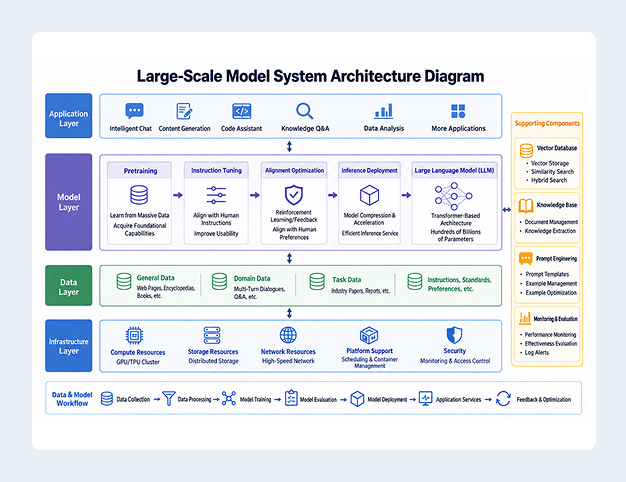Screen dimensions: 626x482
Task: Open the Knowledge Base book icon
Action: (x=526, y=206)
